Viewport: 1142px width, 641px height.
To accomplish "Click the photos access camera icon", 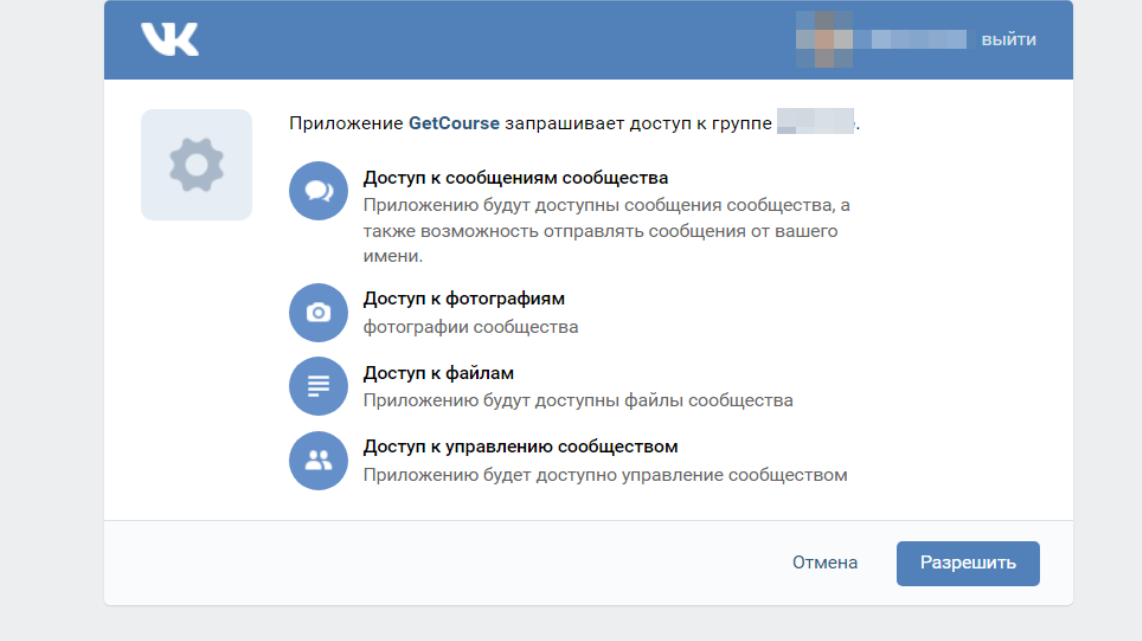I will coord(318,312).
